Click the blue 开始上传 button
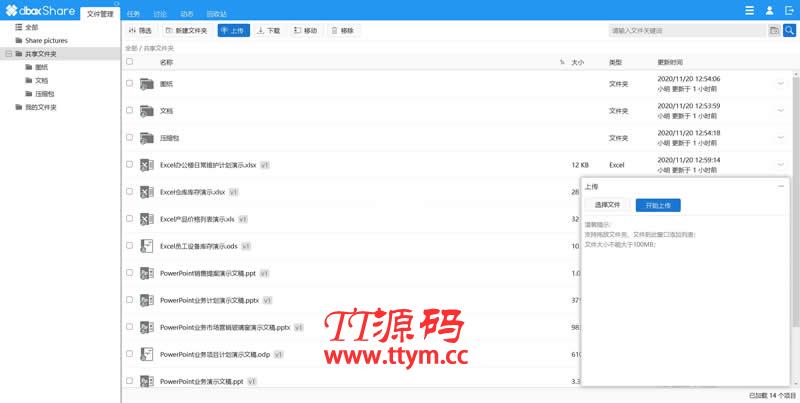The height and width of the screenshot is (403, 800). coord(658,205)
